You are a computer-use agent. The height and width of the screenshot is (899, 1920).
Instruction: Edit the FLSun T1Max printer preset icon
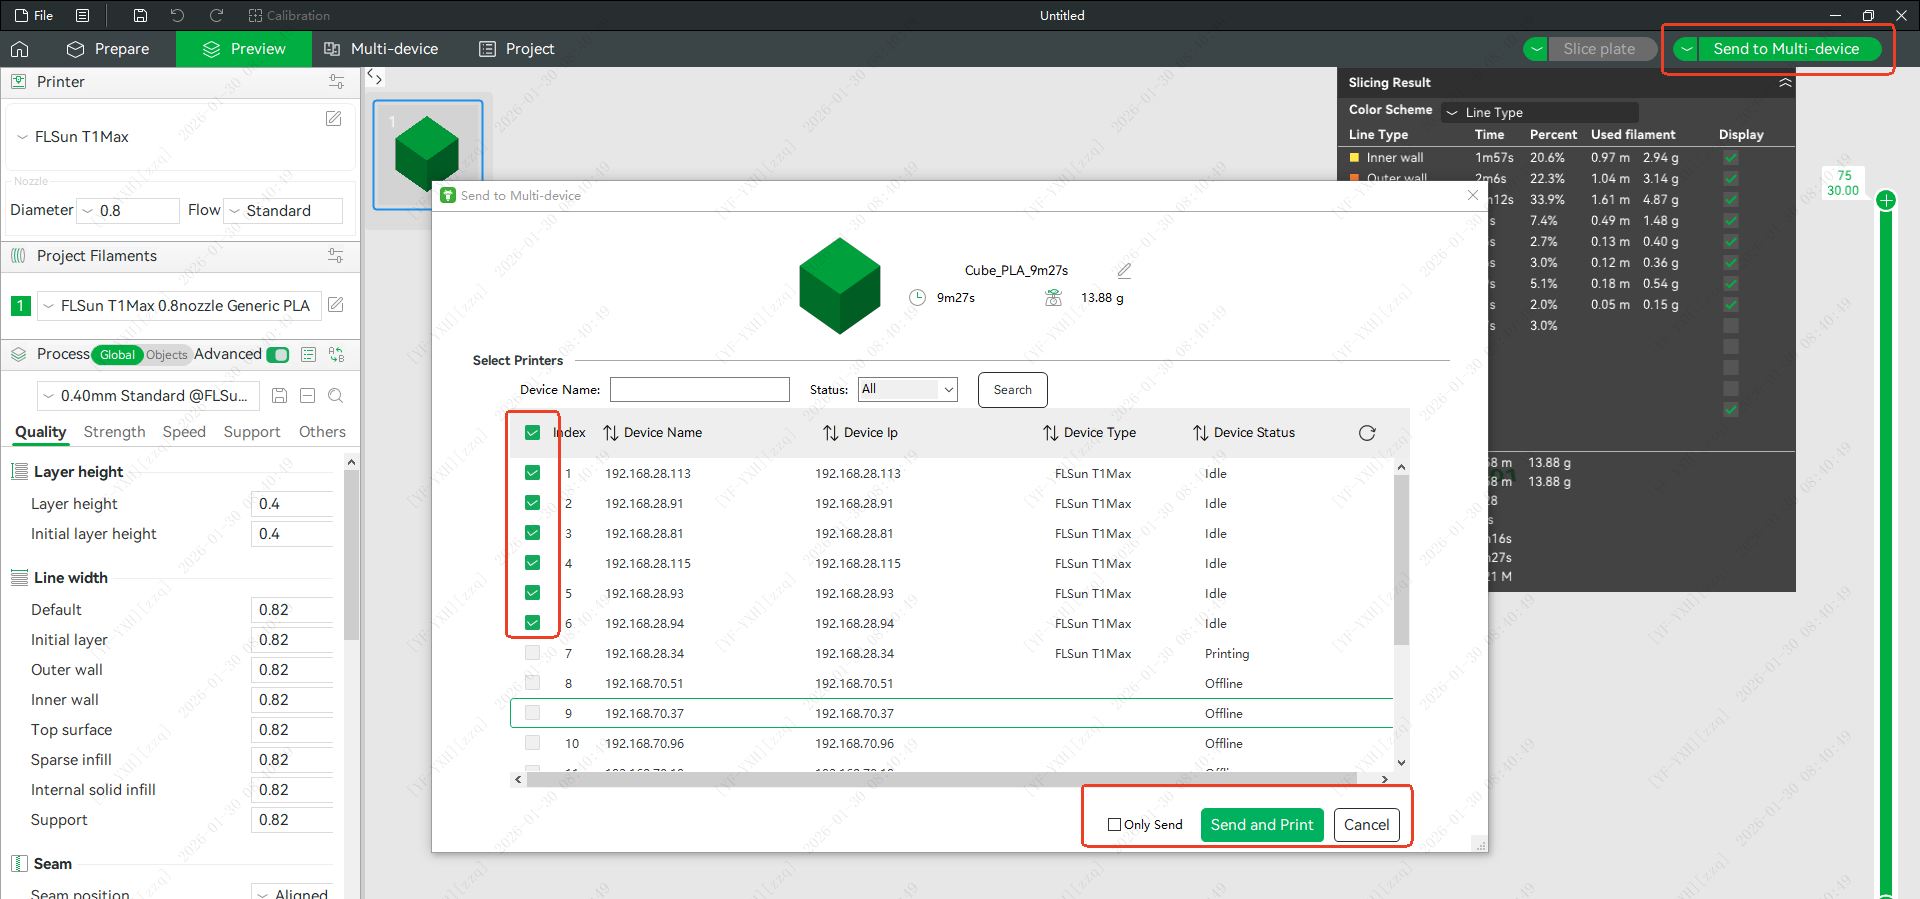click(334, 119)
